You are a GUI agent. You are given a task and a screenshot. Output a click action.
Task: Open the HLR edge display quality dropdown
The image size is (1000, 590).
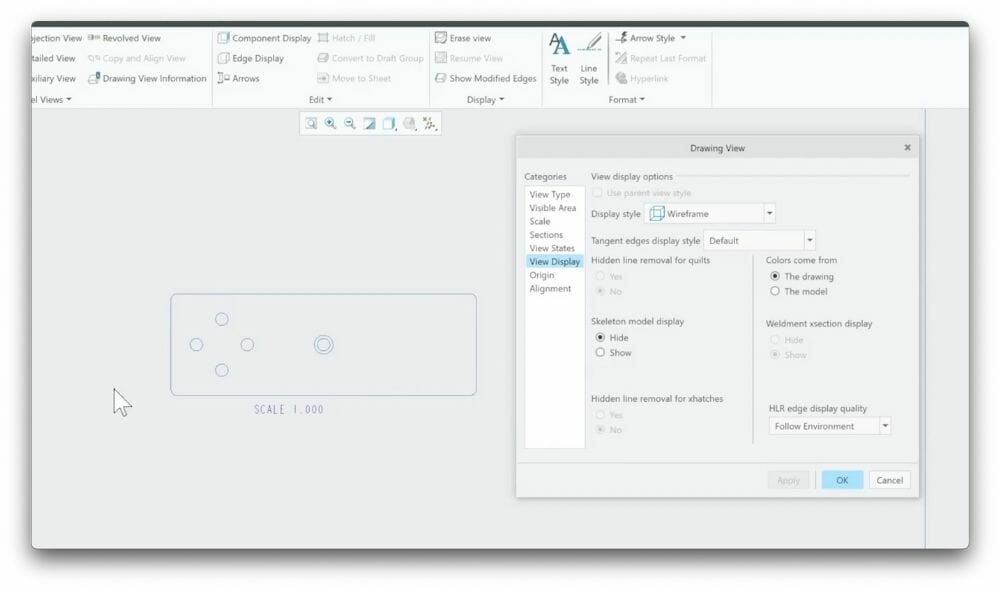click(x=884, y=425)
